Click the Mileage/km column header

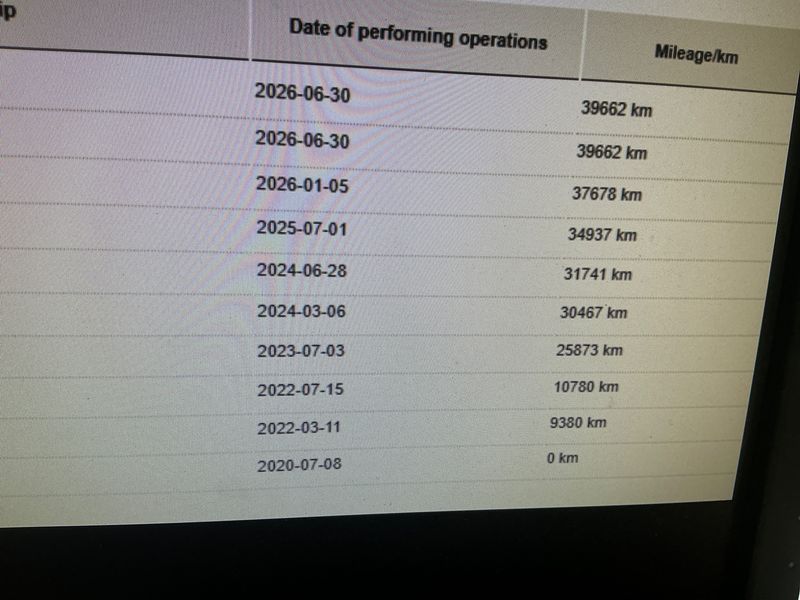point(696,54)
